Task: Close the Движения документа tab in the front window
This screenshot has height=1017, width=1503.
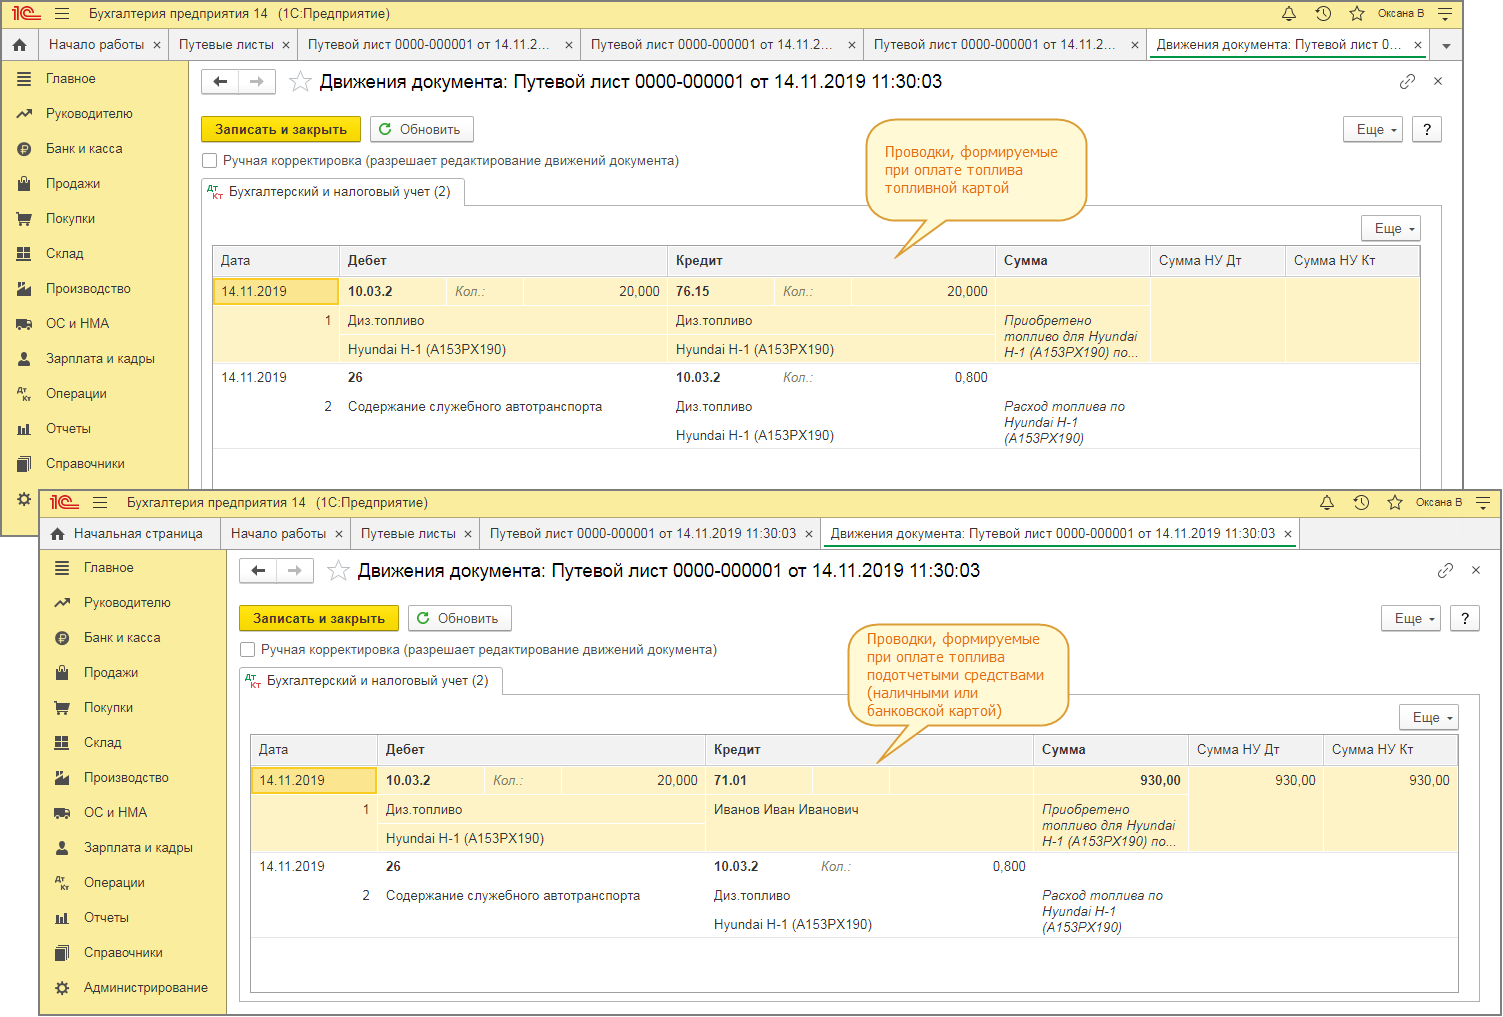Action: point(1288,534)
